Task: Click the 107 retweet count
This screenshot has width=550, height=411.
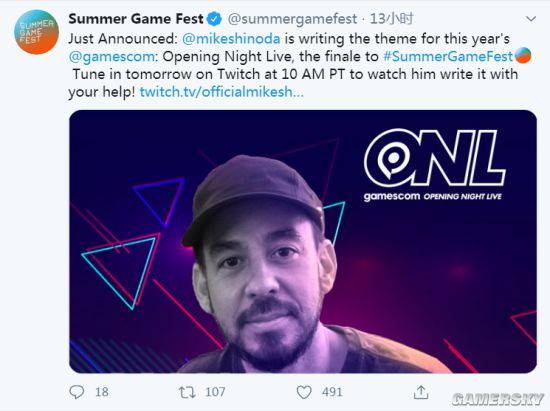Action: tap(215, 392)
